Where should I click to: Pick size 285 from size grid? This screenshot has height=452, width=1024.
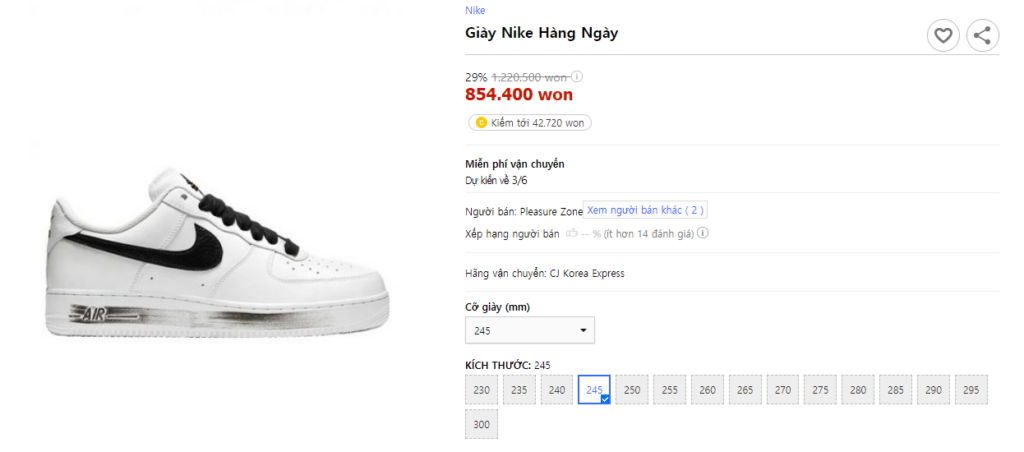896,390
